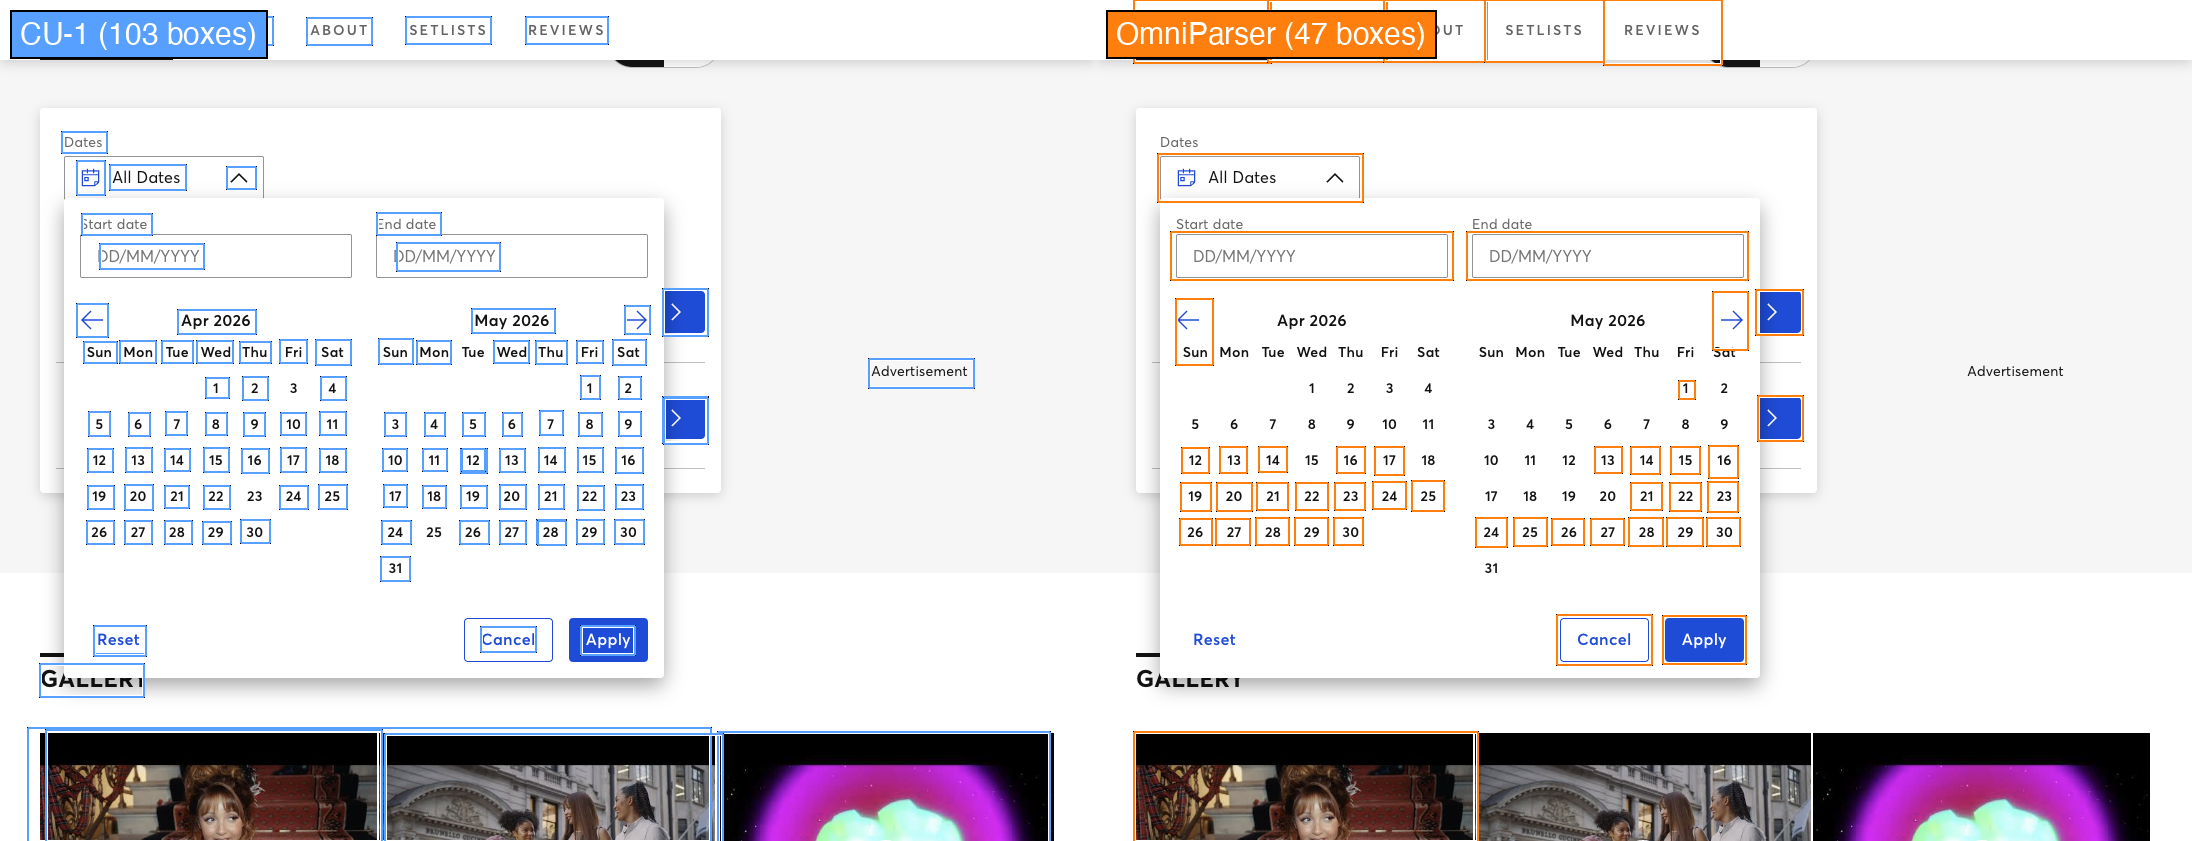The image size is (2192, 841).
Task: Open the purple glow gallery image in CU-1 panel
Action: (885, 787)
